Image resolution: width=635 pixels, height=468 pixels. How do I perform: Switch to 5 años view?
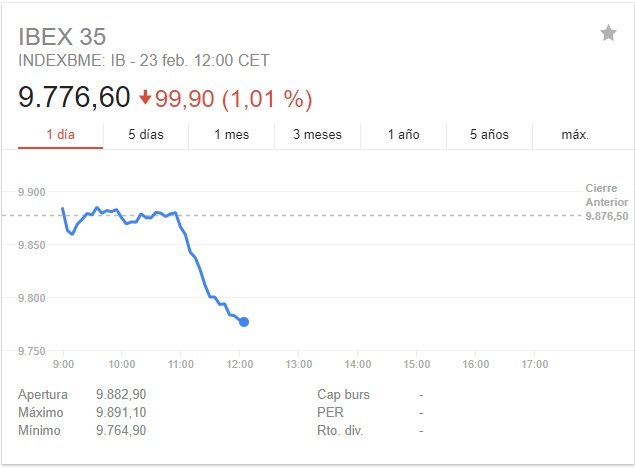pyautogui.click(x=489, y=134)
